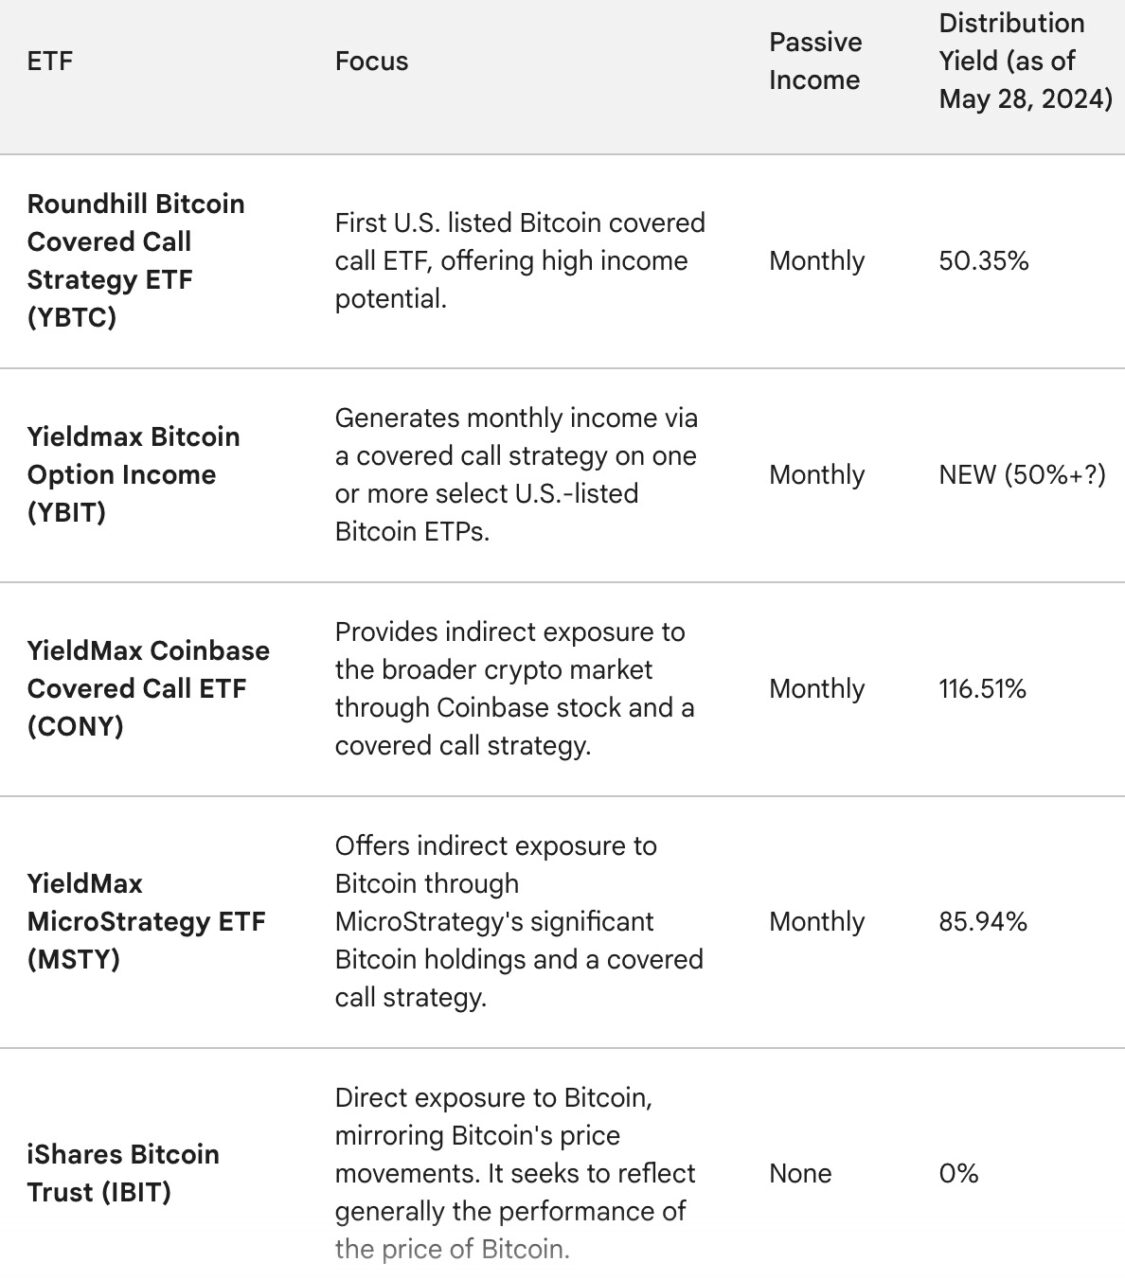Click the MSTY focus description text
This screenshot has height=1280, width=1125.
pos(519,921)
